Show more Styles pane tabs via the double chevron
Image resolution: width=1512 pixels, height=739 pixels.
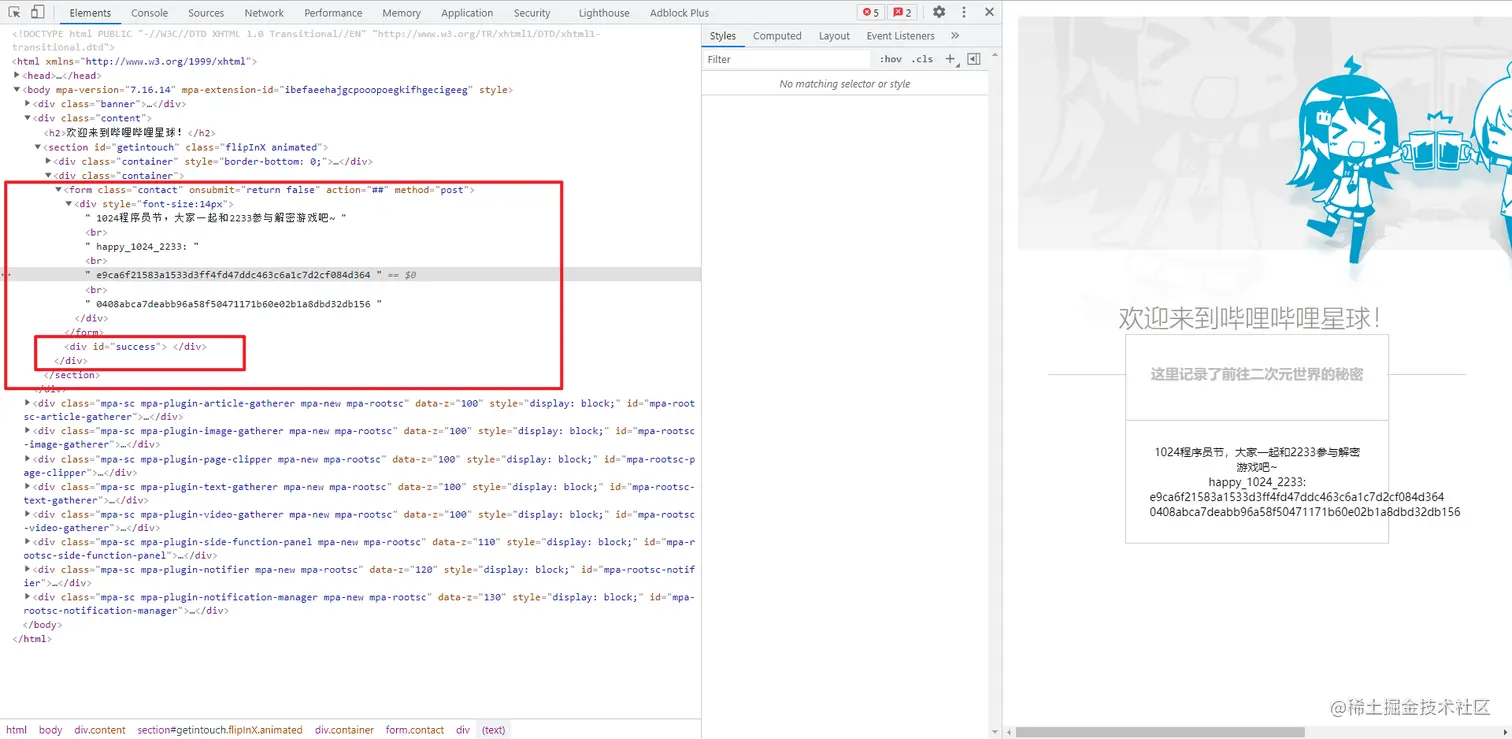coord(955,36)
